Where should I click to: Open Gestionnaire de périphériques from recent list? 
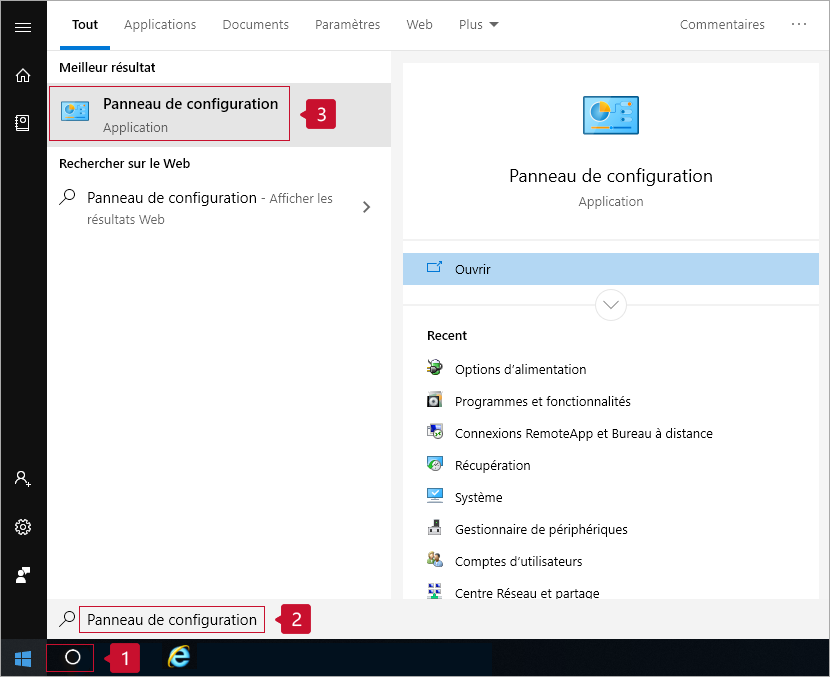click(541, 529)
